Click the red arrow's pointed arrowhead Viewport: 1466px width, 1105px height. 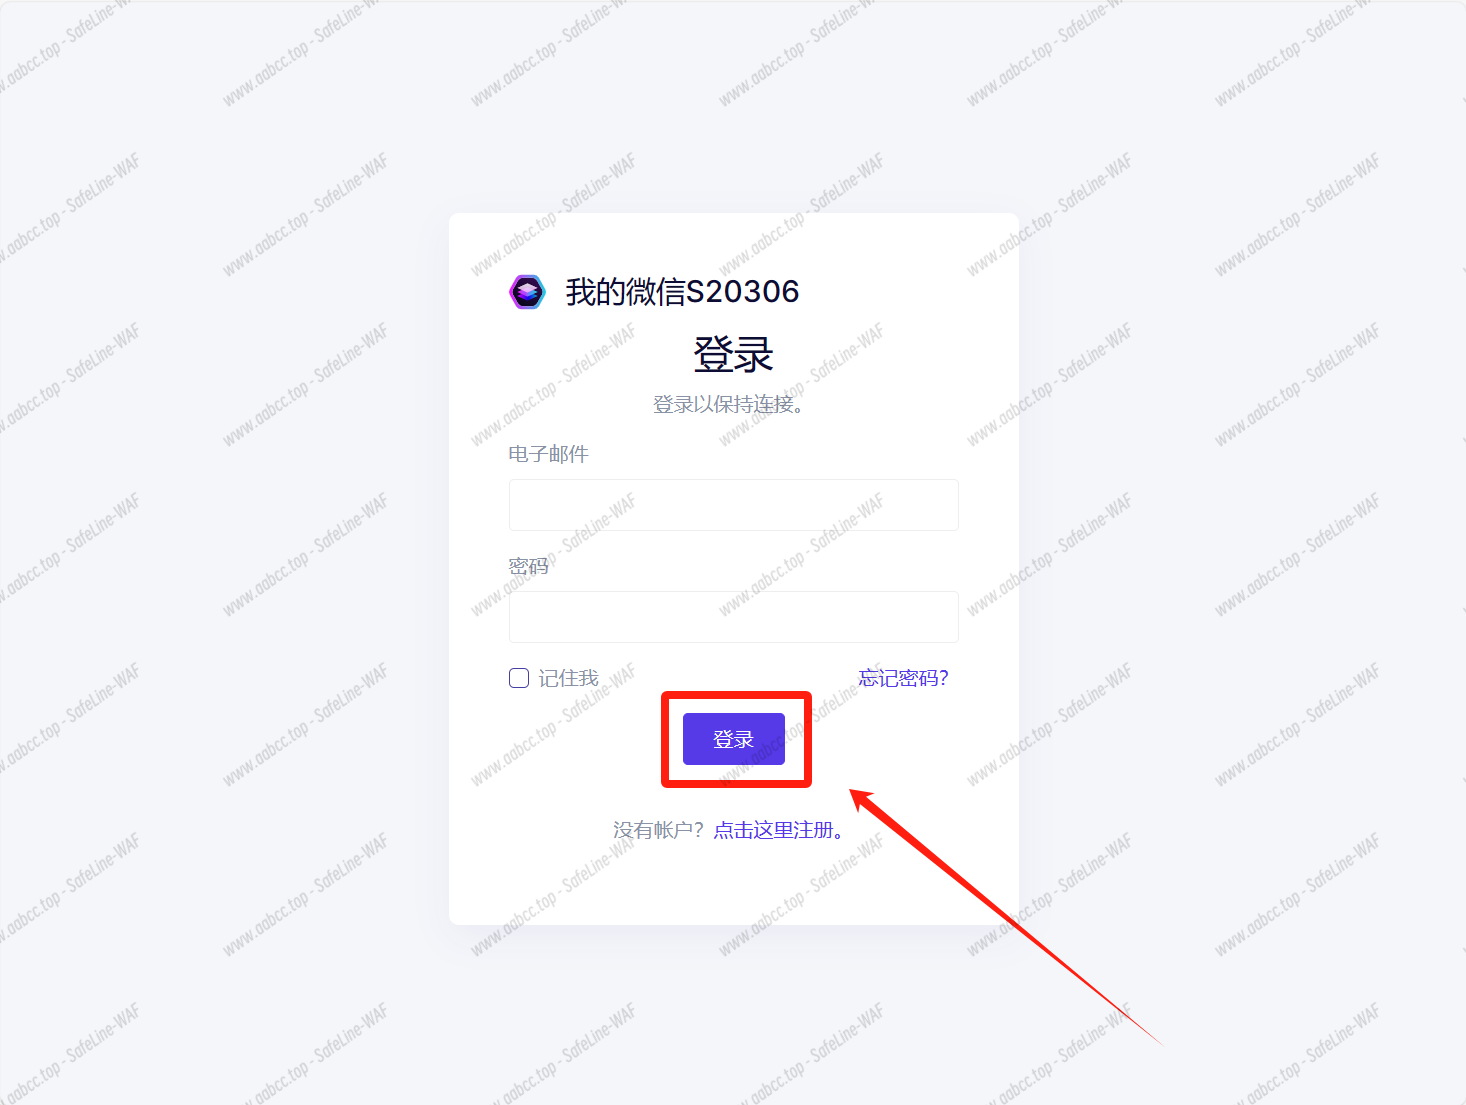pos(860,798)
